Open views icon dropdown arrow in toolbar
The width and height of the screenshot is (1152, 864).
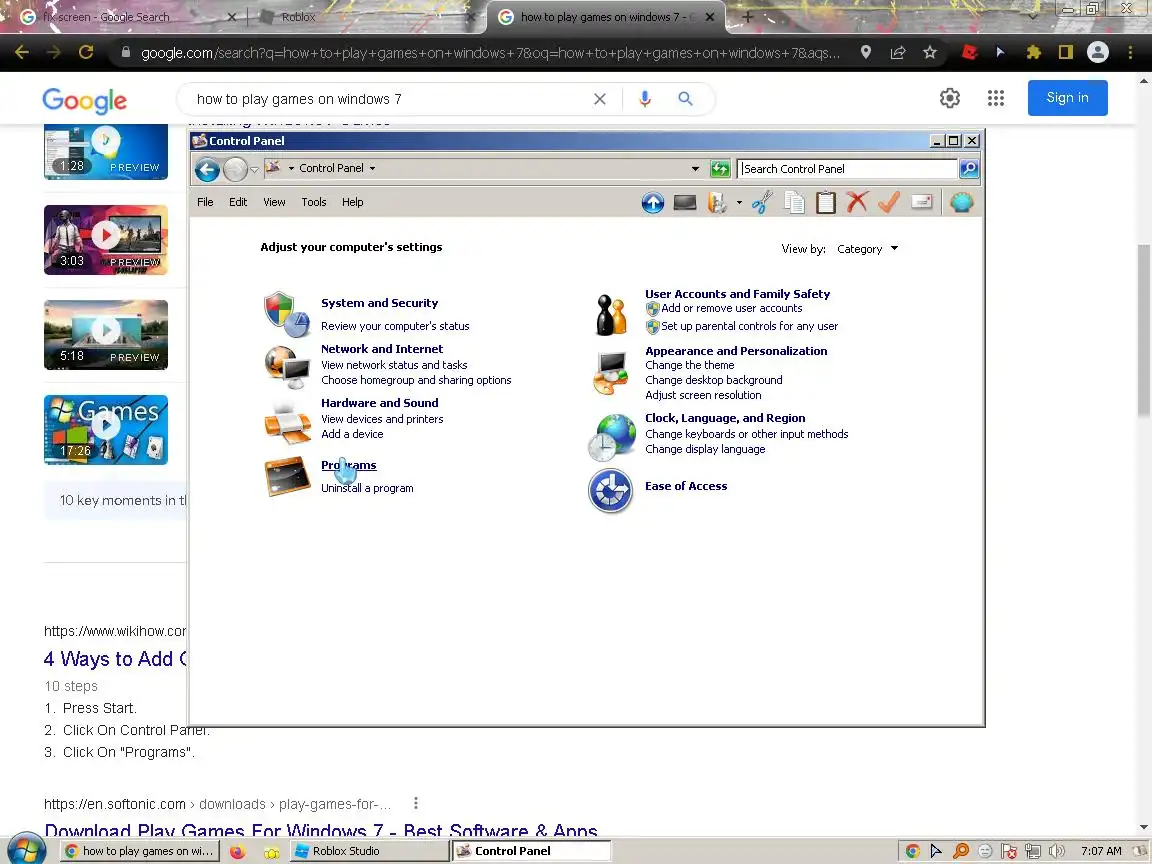click(x=739, y=203)
